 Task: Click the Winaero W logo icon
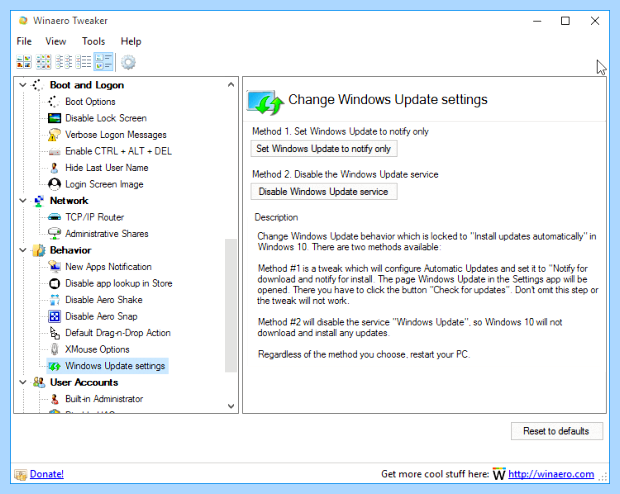[499, 474]
